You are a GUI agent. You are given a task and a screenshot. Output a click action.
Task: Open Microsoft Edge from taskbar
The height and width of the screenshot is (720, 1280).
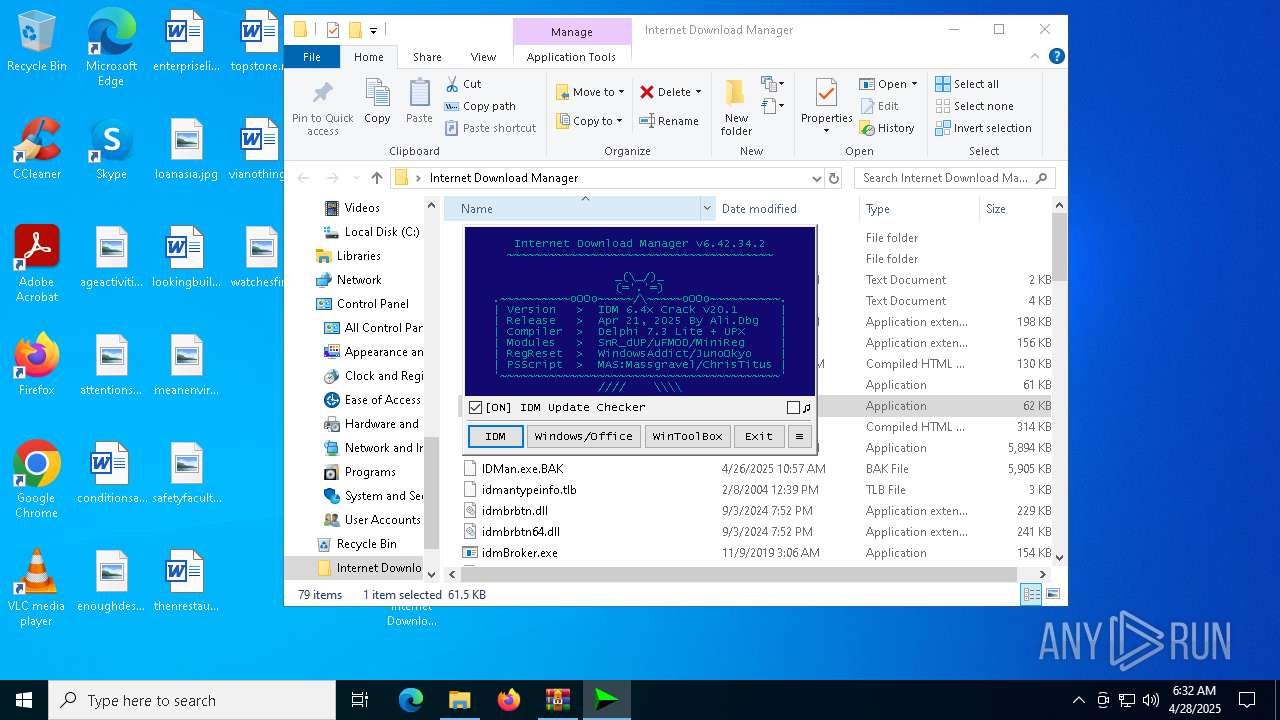[x=411, y=700]
